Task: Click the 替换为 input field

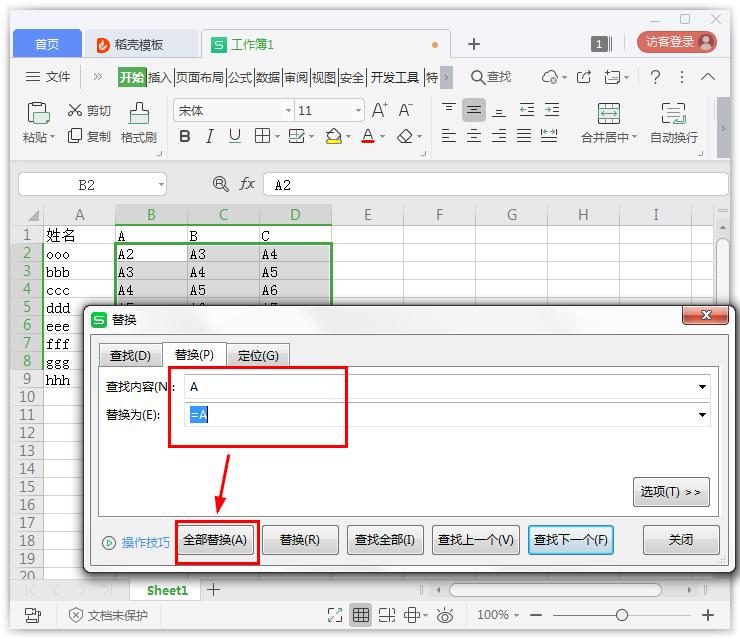Action: (x=440, y=415)
